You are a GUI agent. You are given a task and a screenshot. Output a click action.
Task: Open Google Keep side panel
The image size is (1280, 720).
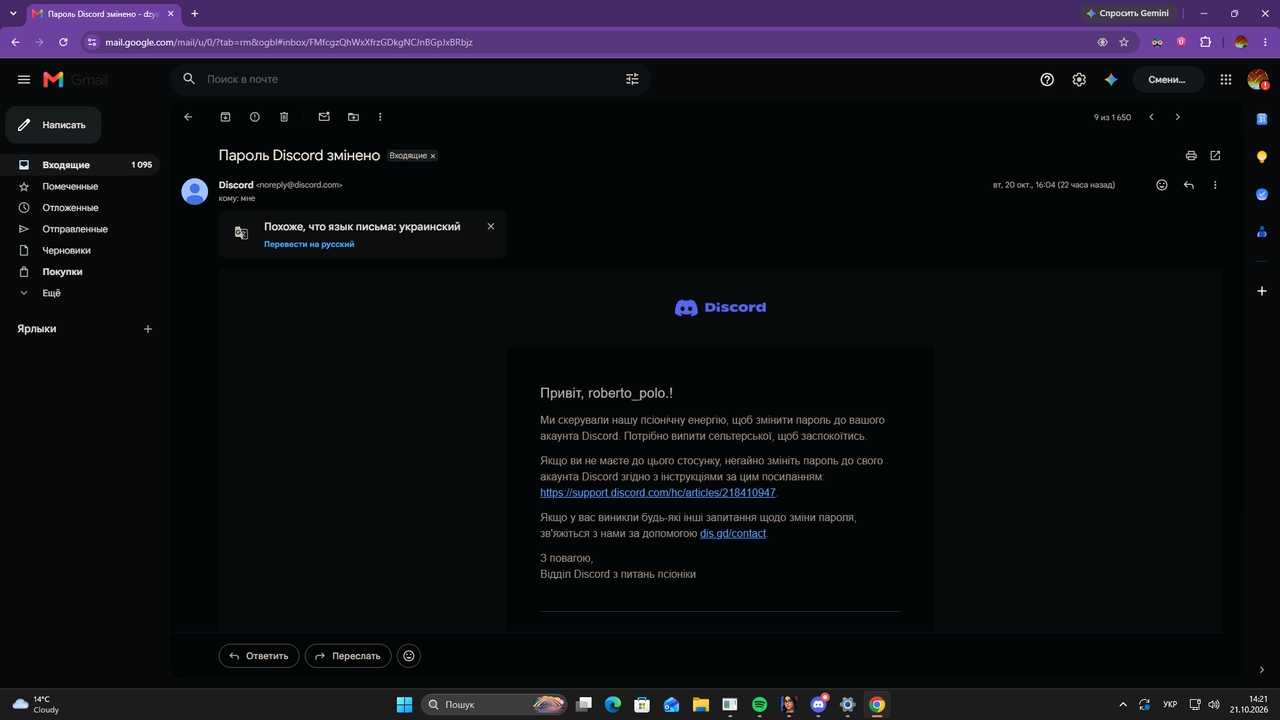(1262, 157)
